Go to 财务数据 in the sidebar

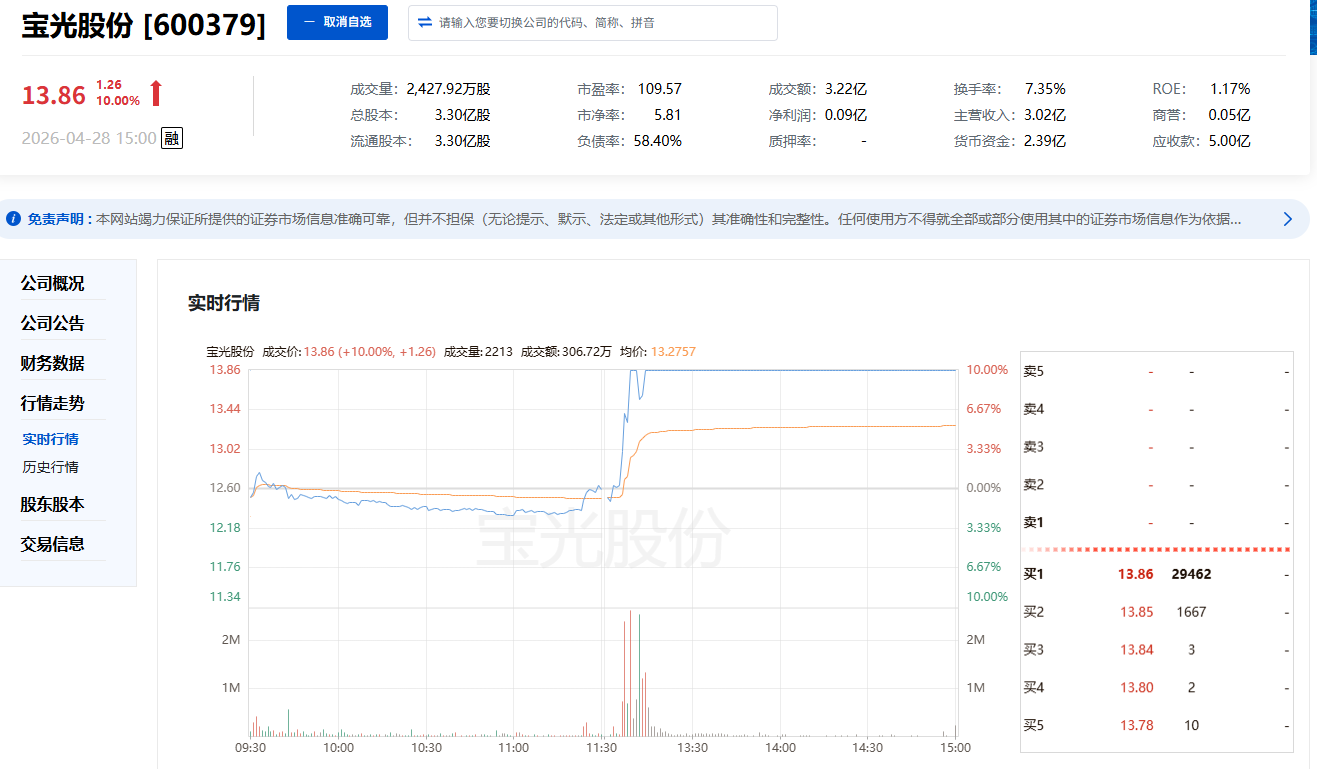(x=53, y=363)
